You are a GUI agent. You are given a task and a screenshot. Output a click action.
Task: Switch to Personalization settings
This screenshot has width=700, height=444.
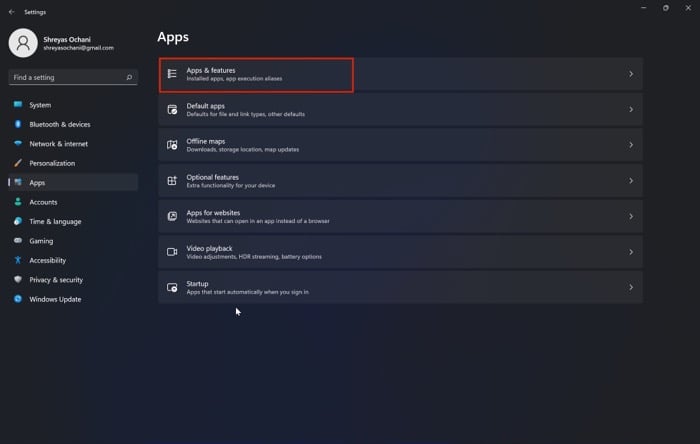pos(73,163)
